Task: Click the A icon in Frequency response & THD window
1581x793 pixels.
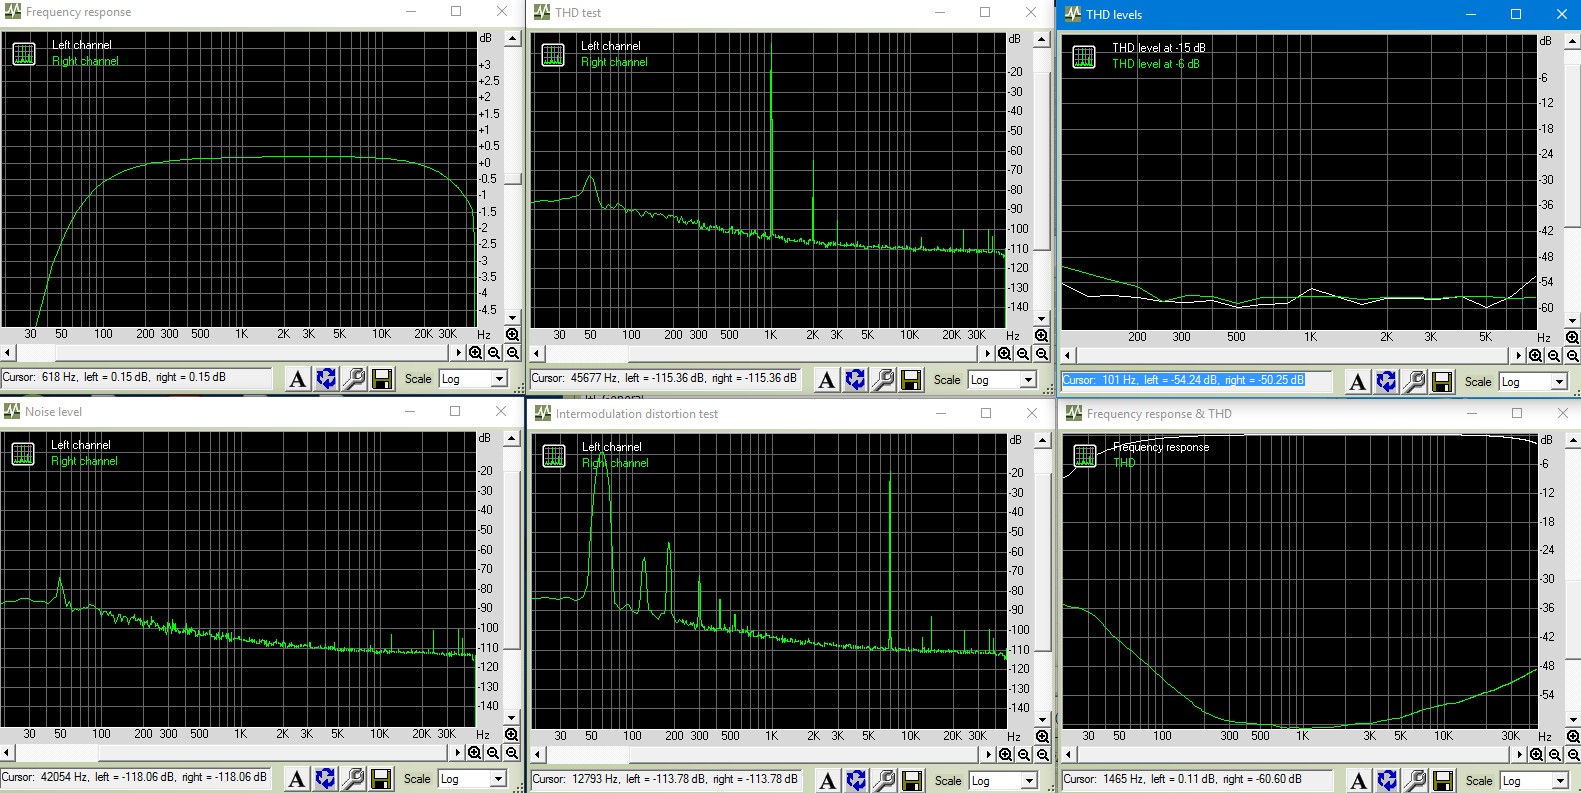Action: click(x=1358, y=781)
